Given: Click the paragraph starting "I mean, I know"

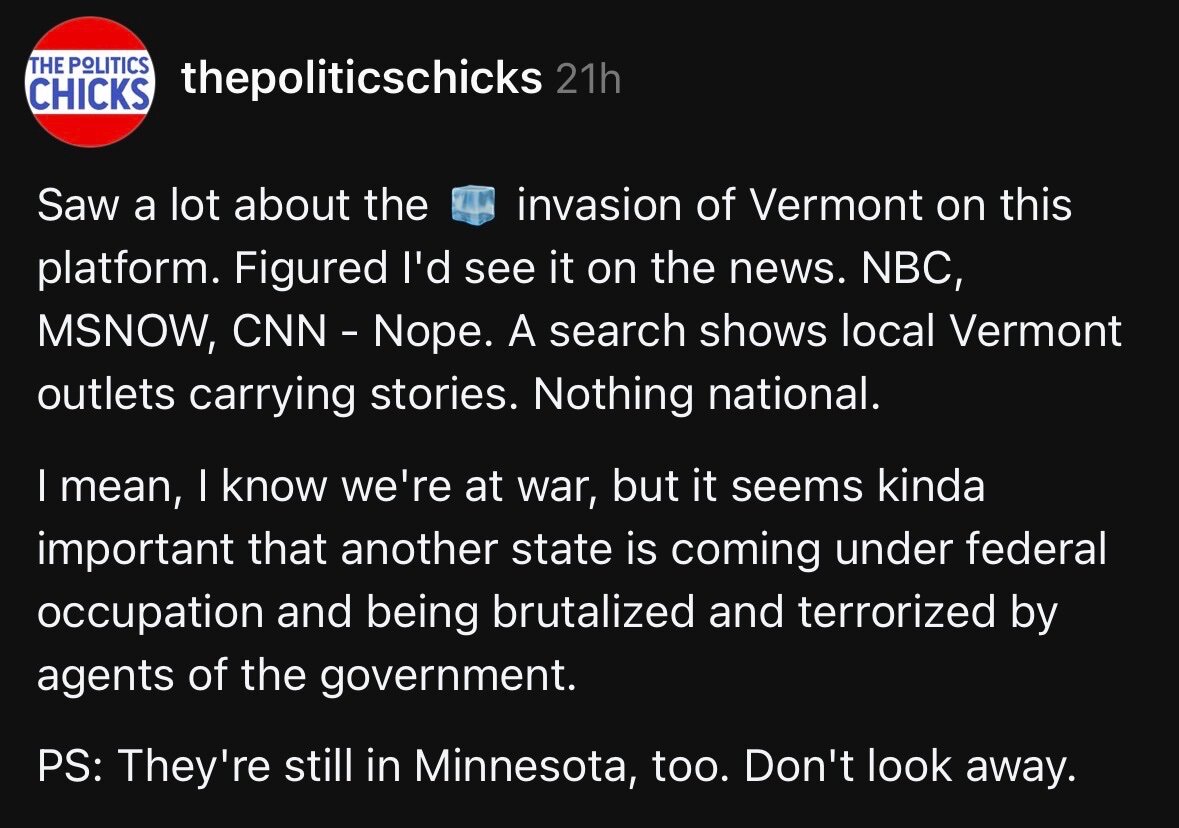Looking at the screenshot, I should point(571,581).
